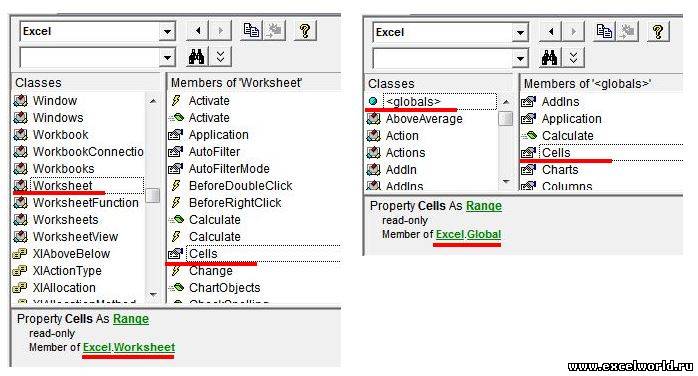Click inside the right search text field
The image size is (698, 376).
coord(443,58)
